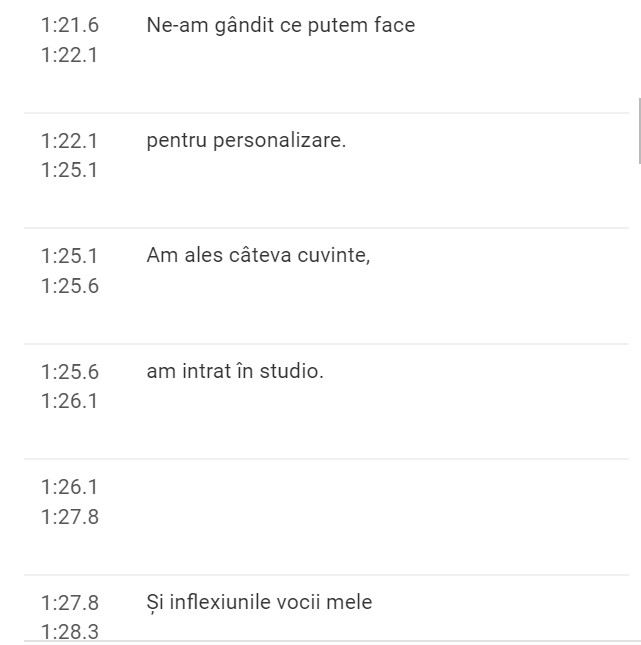641x645 pixels.
Task: Edit end time of "Am ales câteva cuvinte"
Action: point(70,286)
